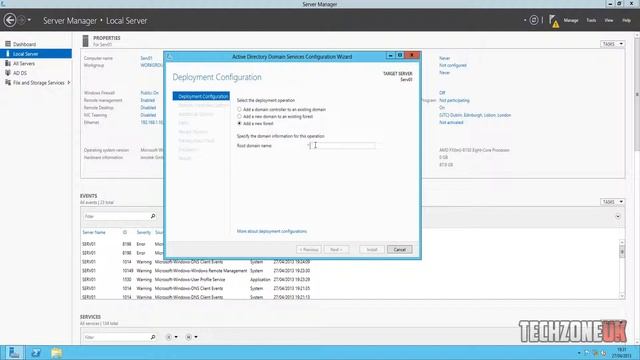Click the Events filter text box
Image resolution: width=640 pixels, height=360 pixels.
pyautogui.click(x=116, y=216)
